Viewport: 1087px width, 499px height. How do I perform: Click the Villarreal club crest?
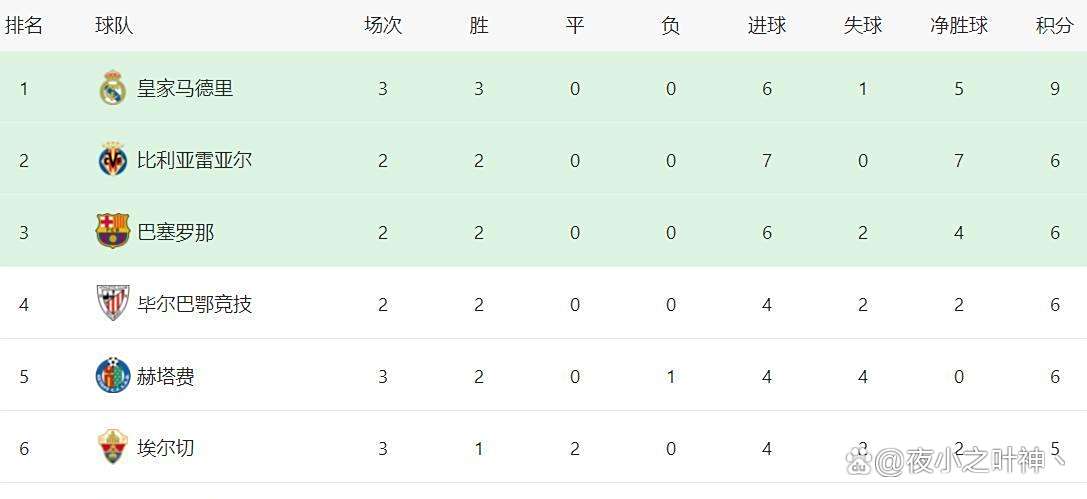click(112, 160)
